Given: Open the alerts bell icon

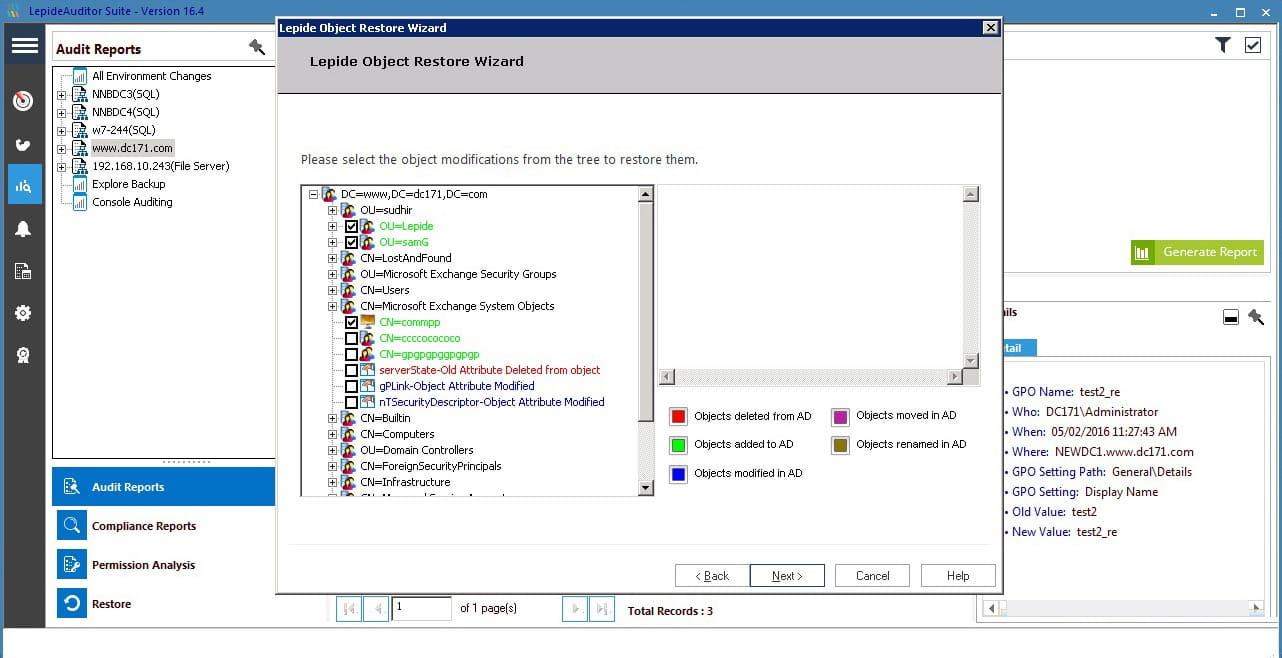Looking at the screenshot, I should tap(24, 229).
